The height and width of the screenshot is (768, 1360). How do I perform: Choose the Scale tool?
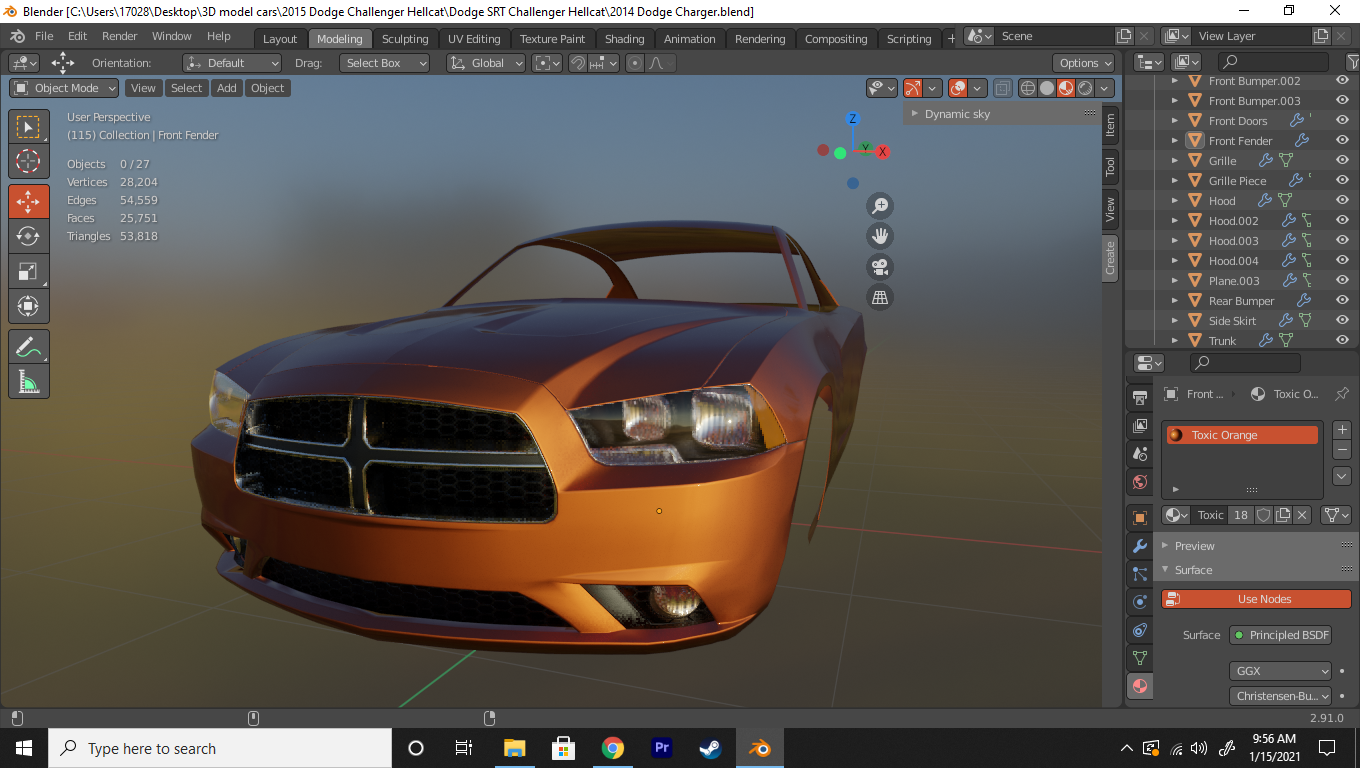[28, 271]
